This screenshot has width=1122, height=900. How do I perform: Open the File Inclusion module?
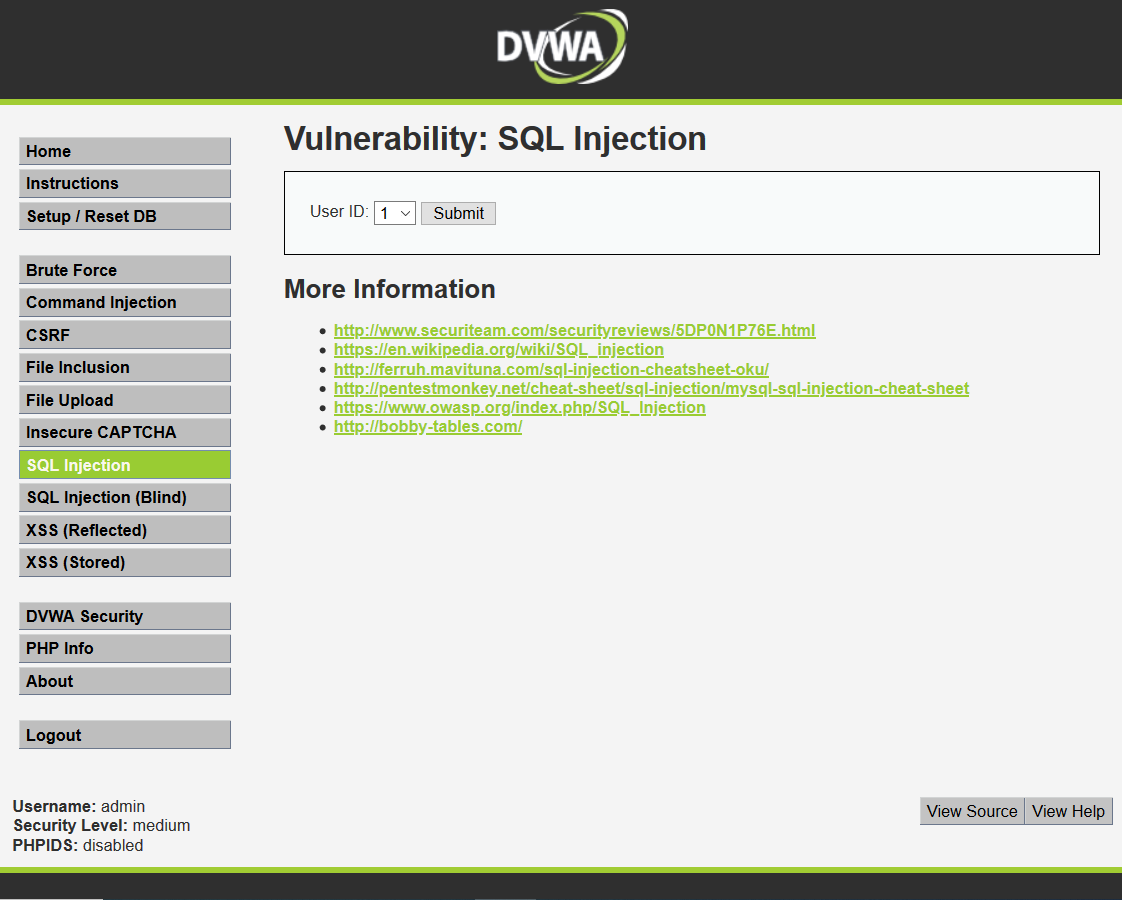[125, 367]
